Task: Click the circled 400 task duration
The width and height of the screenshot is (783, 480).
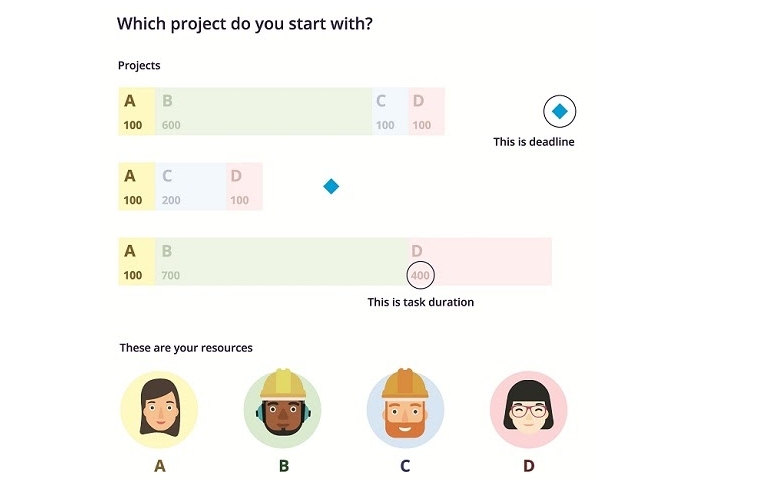Action: click(x=421, y=275)
